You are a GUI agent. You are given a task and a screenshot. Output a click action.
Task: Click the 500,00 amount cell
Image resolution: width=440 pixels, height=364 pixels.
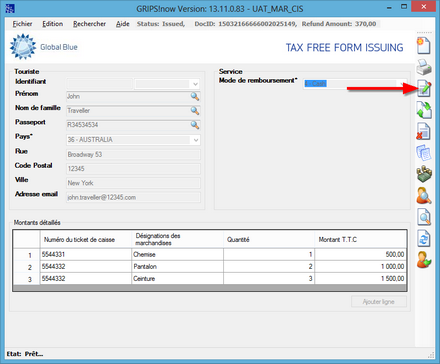[360, 255]
